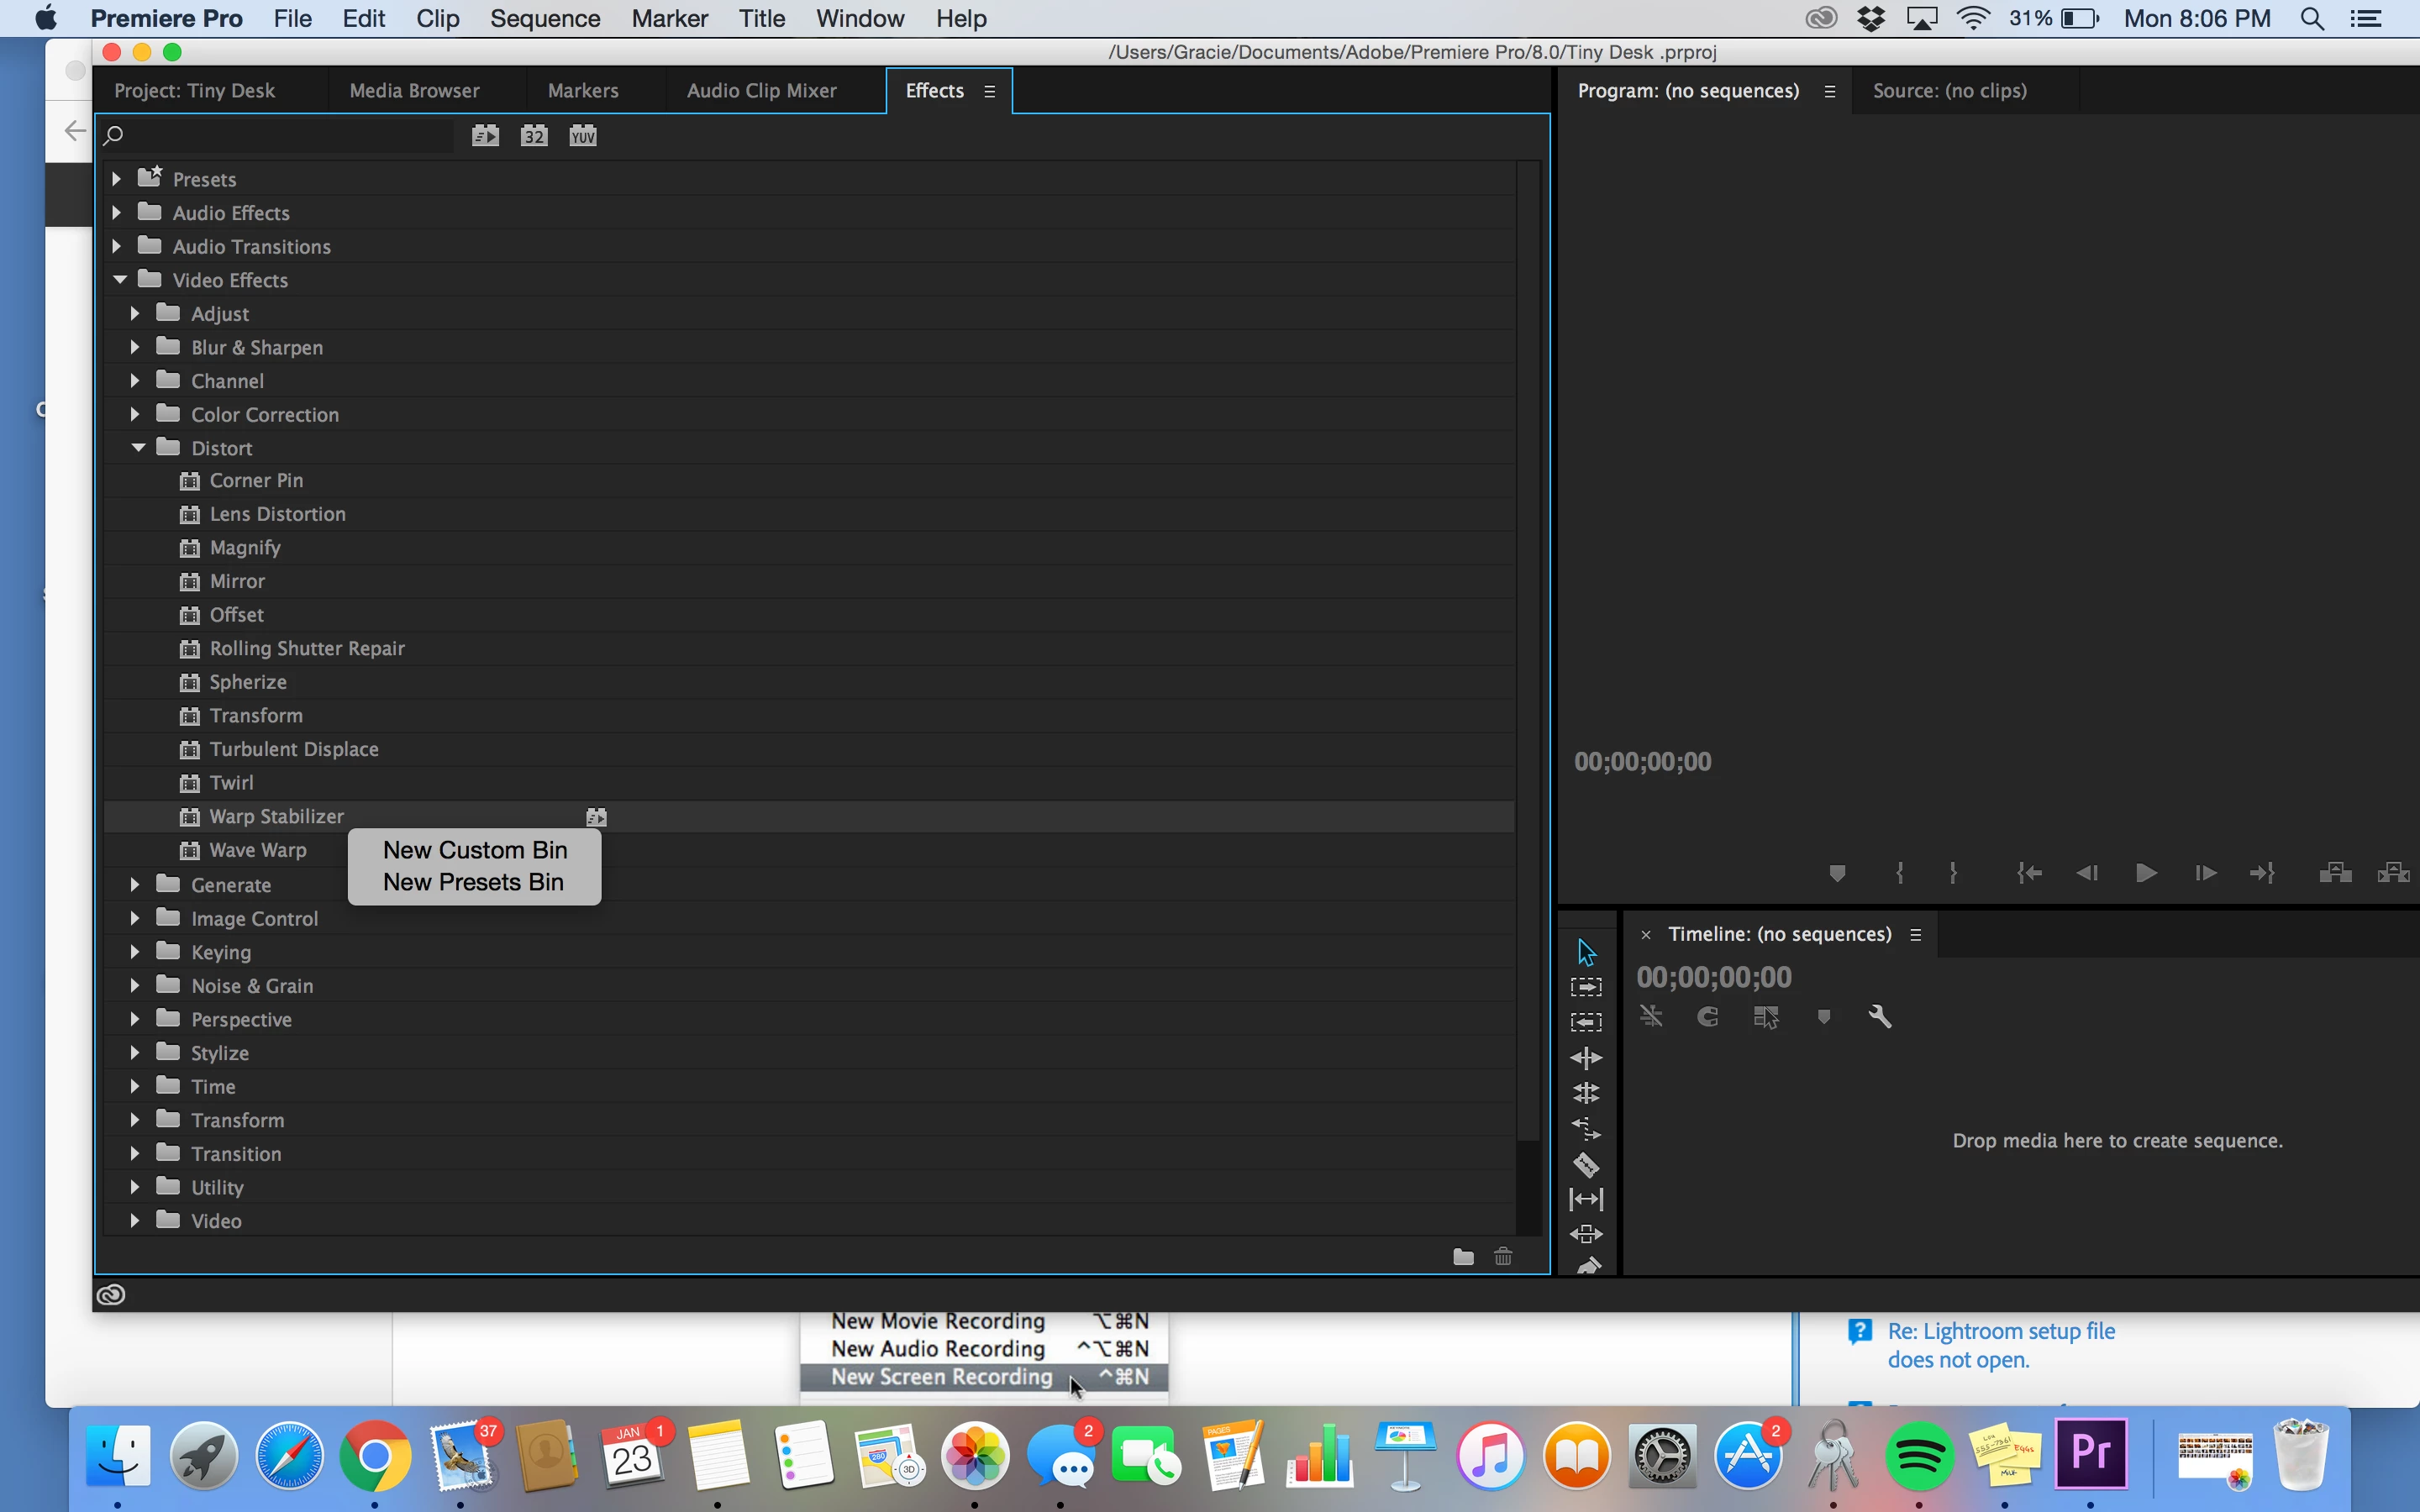Select the Warp Stabilizer effect

[276, 817]
